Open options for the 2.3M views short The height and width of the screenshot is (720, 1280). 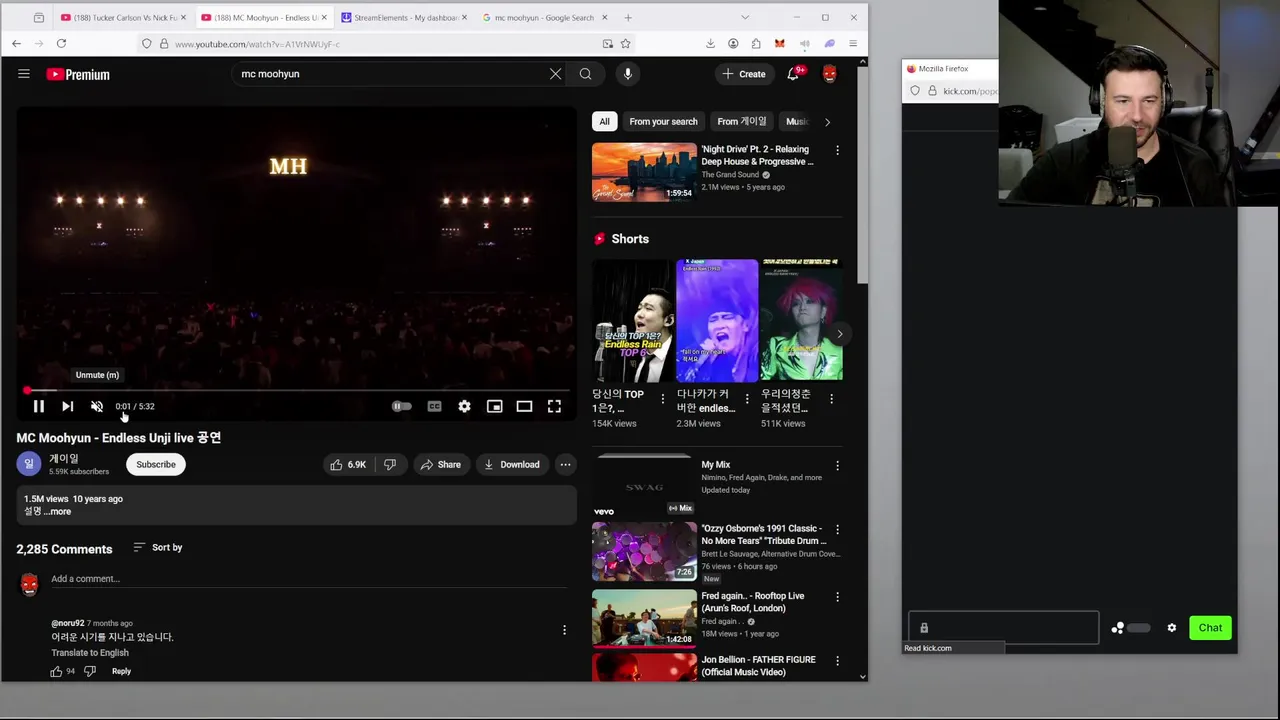[746, 398]
